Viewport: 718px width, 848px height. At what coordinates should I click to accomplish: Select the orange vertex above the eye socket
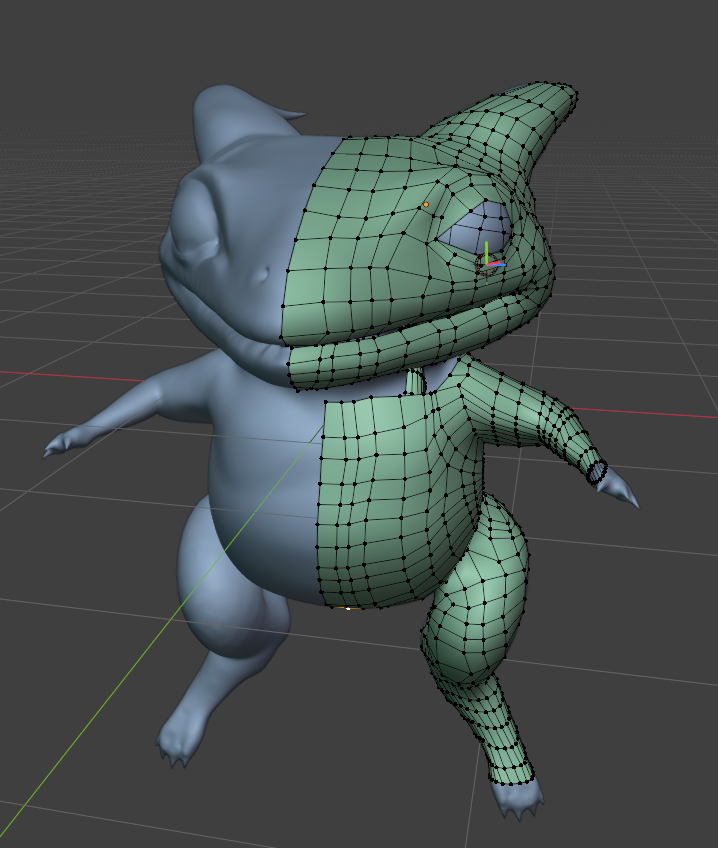point(426,204)
